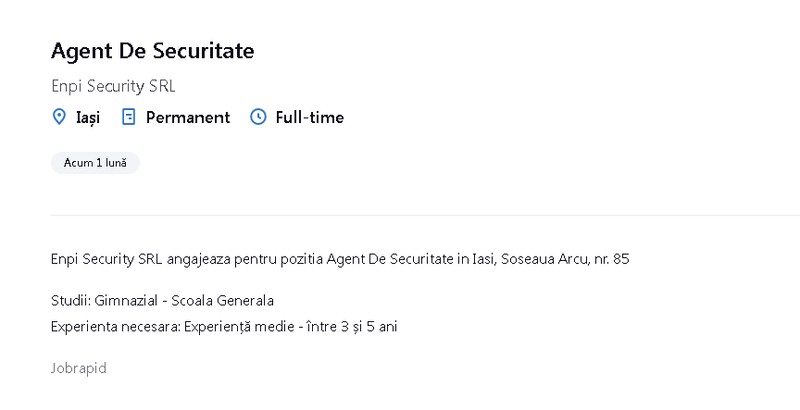The height and width of the screenshot is (410, 800).
Task: Click the contract type document icon
Action: point(128,117)
